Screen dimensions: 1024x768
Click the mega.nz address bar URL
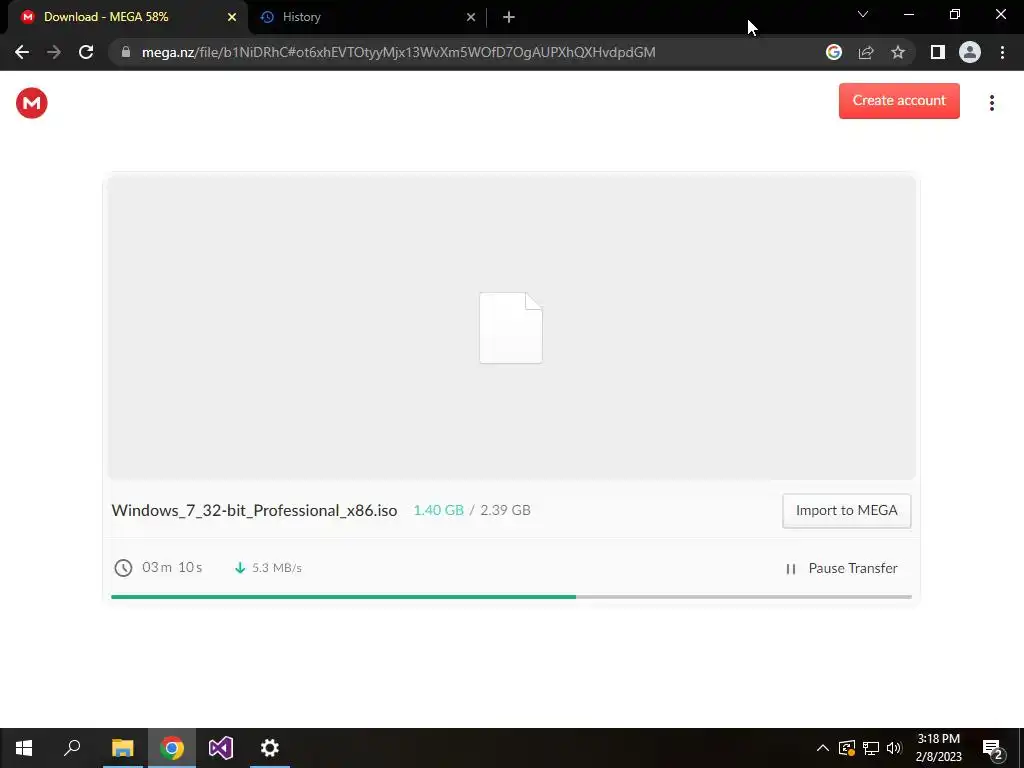pos(398,52)
